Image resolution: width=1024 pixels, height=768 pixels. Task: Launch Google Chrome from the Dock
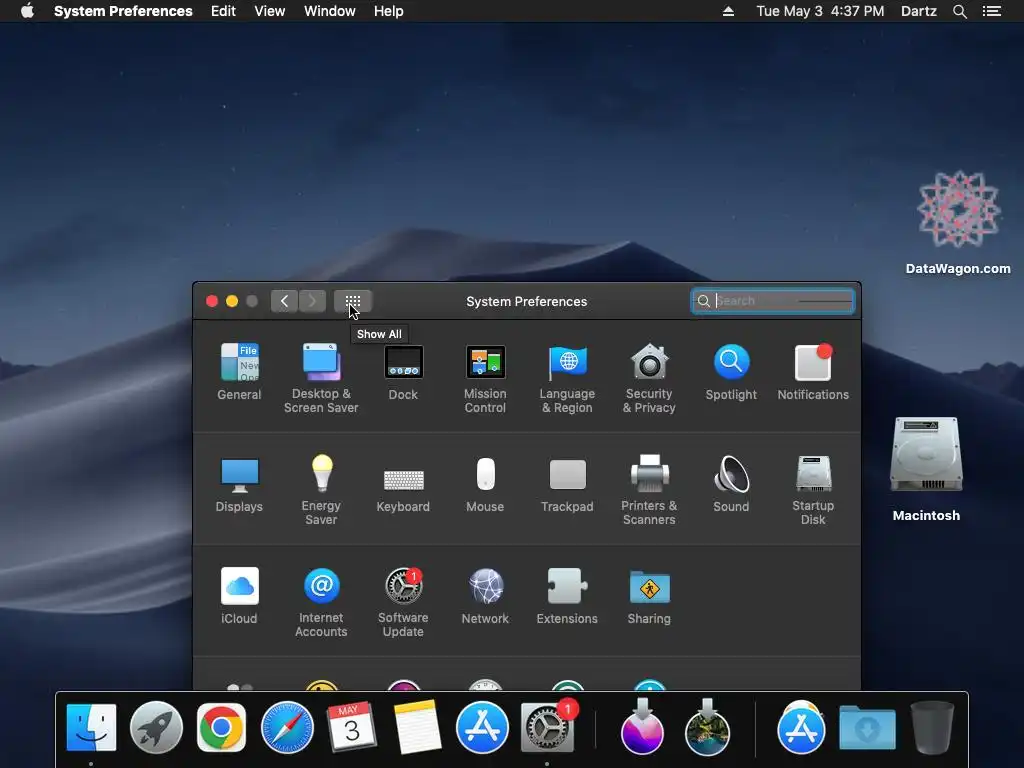221,727
